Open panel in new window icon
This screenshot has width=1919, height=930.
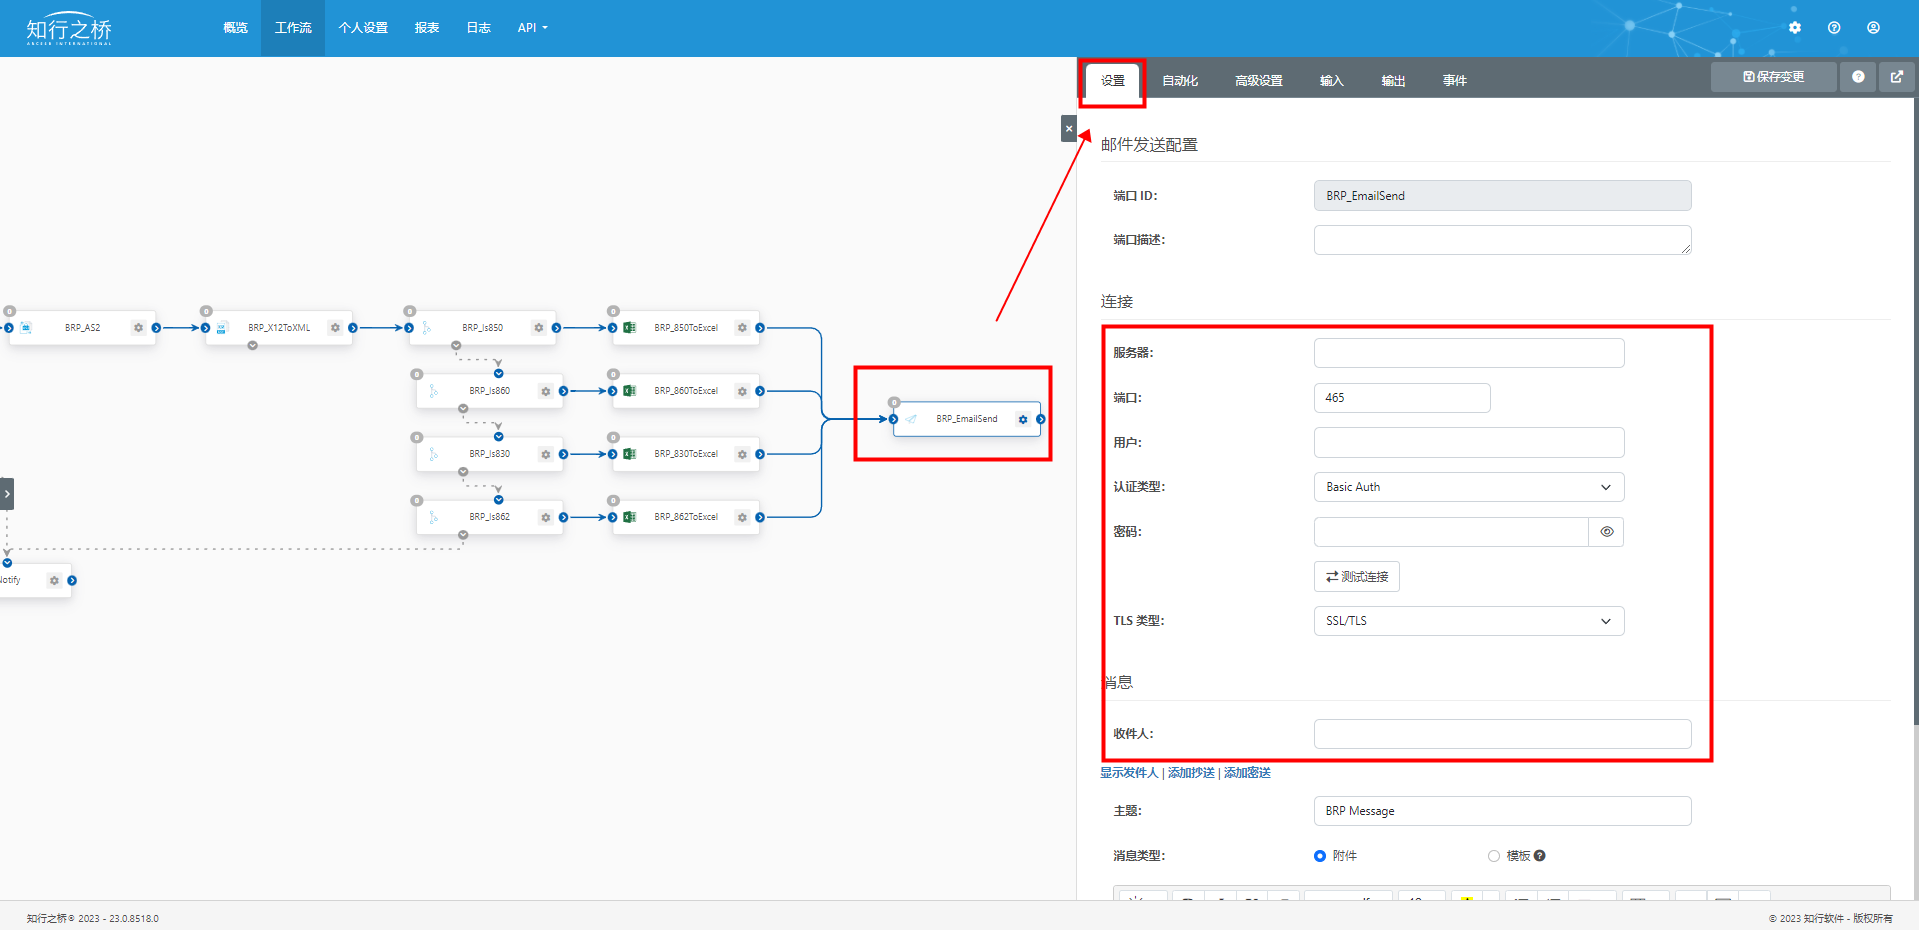tap(1896, 77)
